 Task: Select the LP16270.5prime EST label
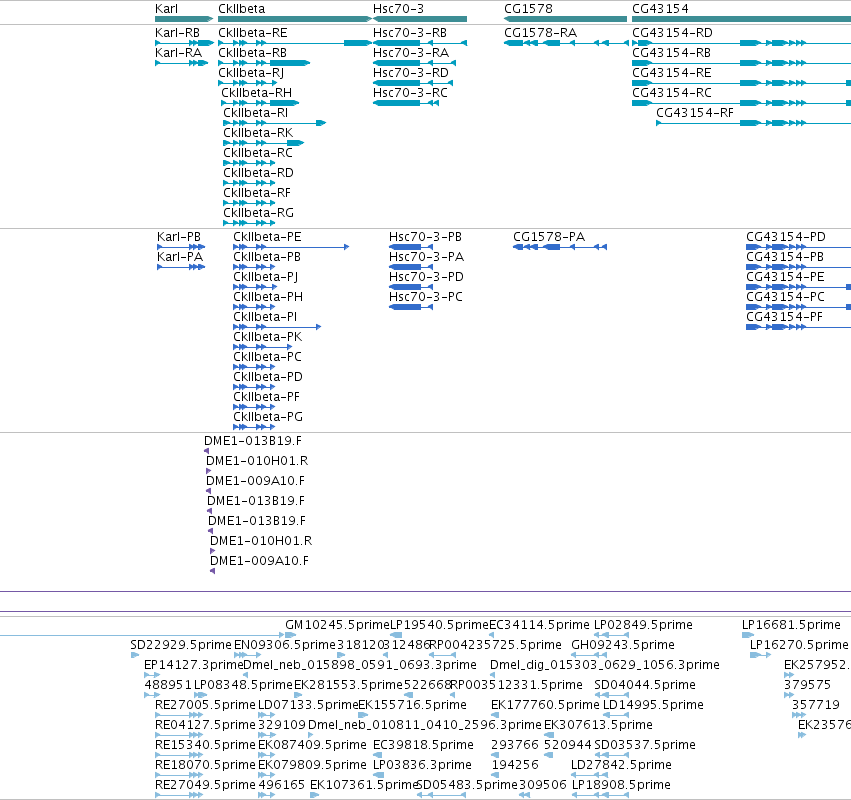[799, 645]
